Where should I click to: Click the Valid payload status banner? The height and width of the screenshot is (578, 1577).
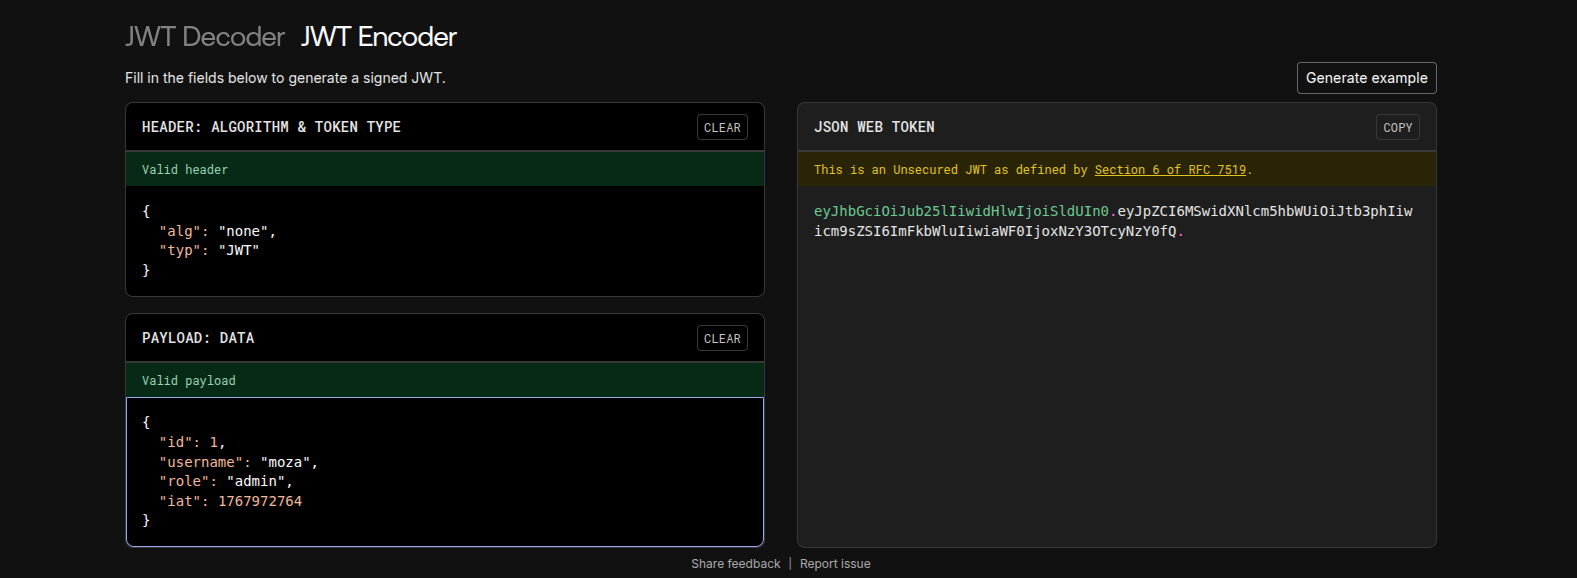189,381
